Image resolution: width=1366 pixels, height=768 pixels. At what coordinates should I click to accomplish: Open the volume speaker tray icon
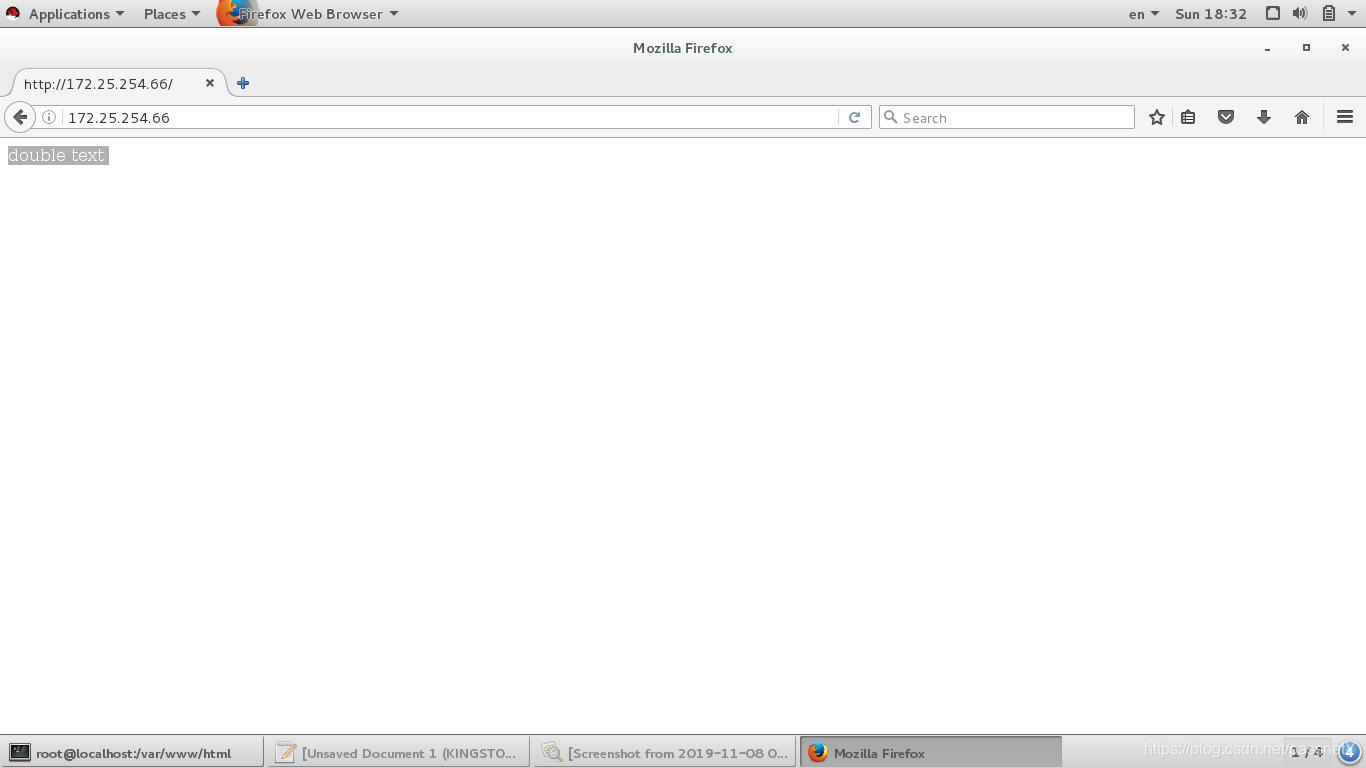[x=1300, y=14]
